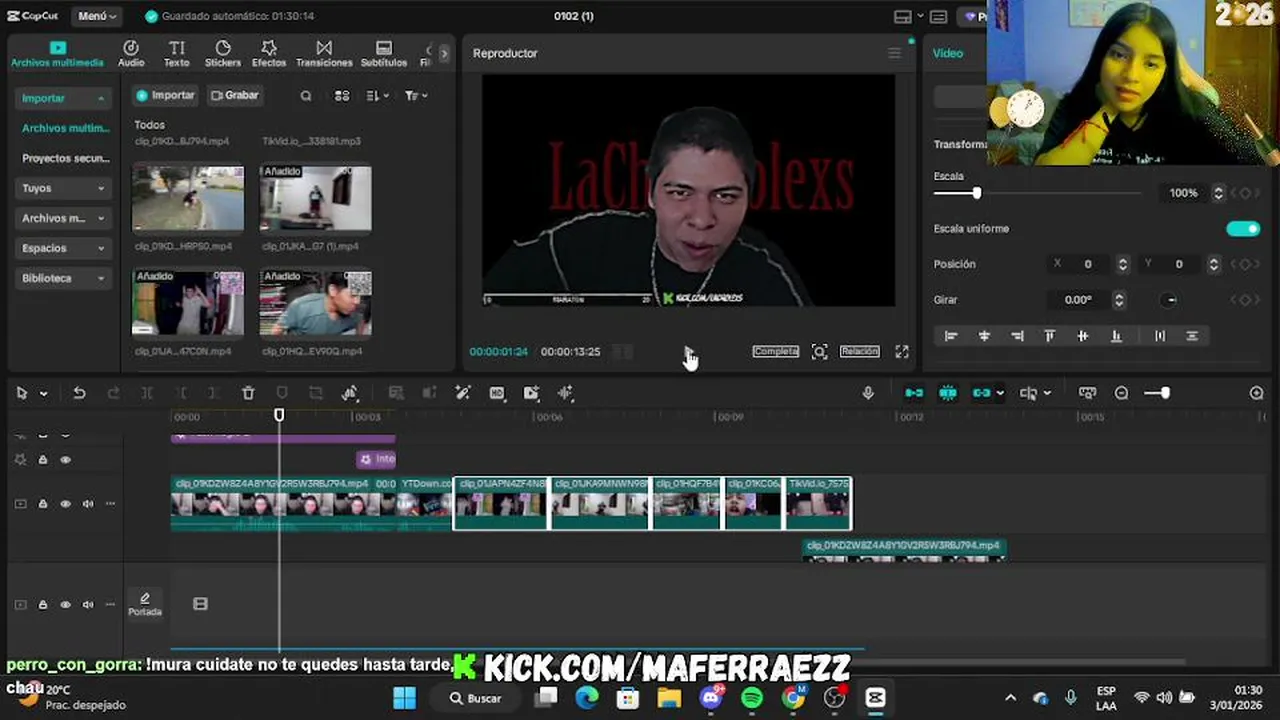Click the crop clip toolbar icon
Viewport: 1280px width, 720px height.
(316, 393)
